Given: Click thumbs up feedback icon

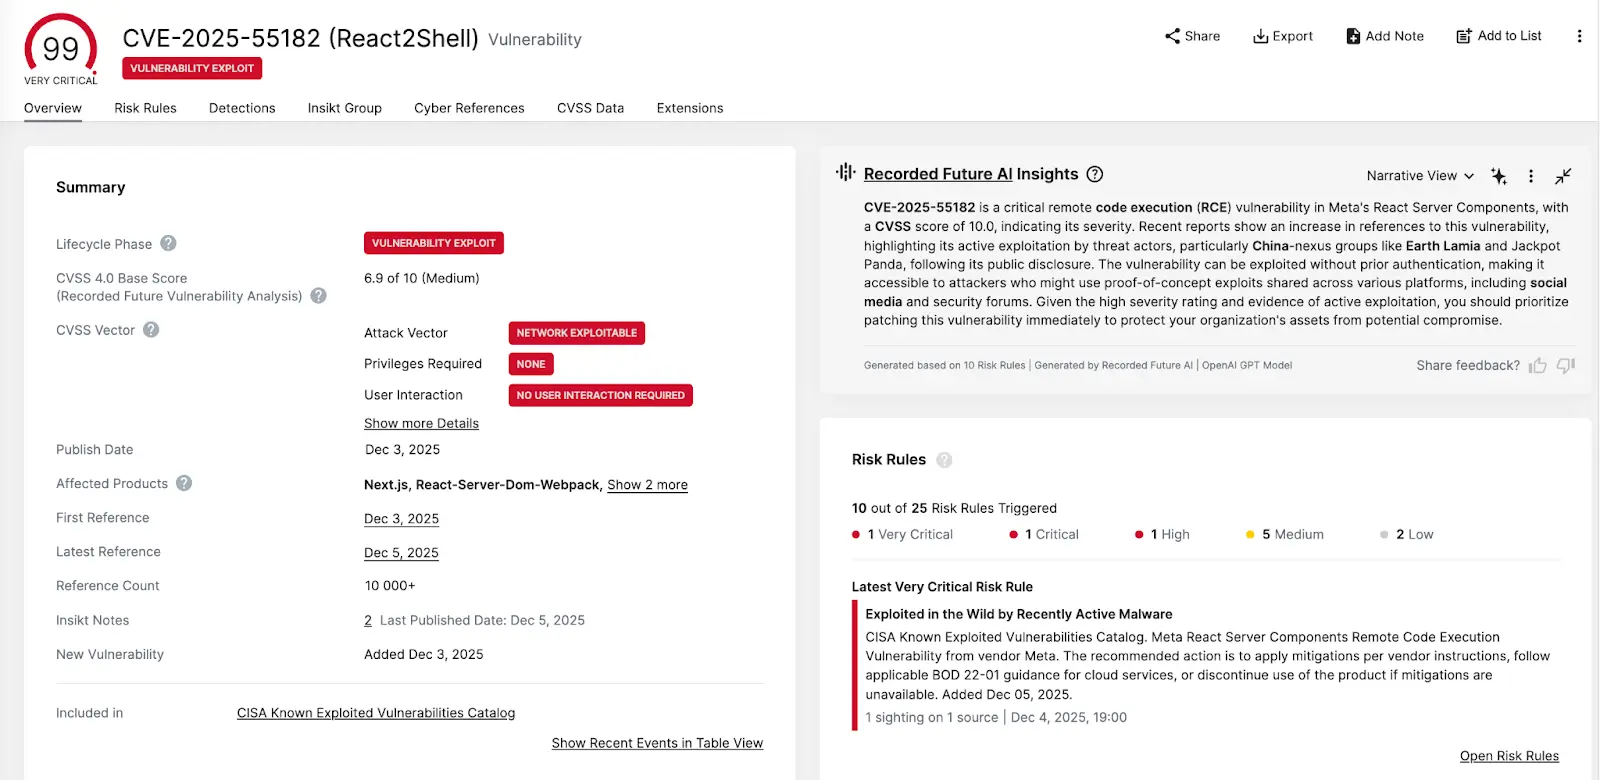Looking at the screenshot, I should click(x=1538, y=366).
